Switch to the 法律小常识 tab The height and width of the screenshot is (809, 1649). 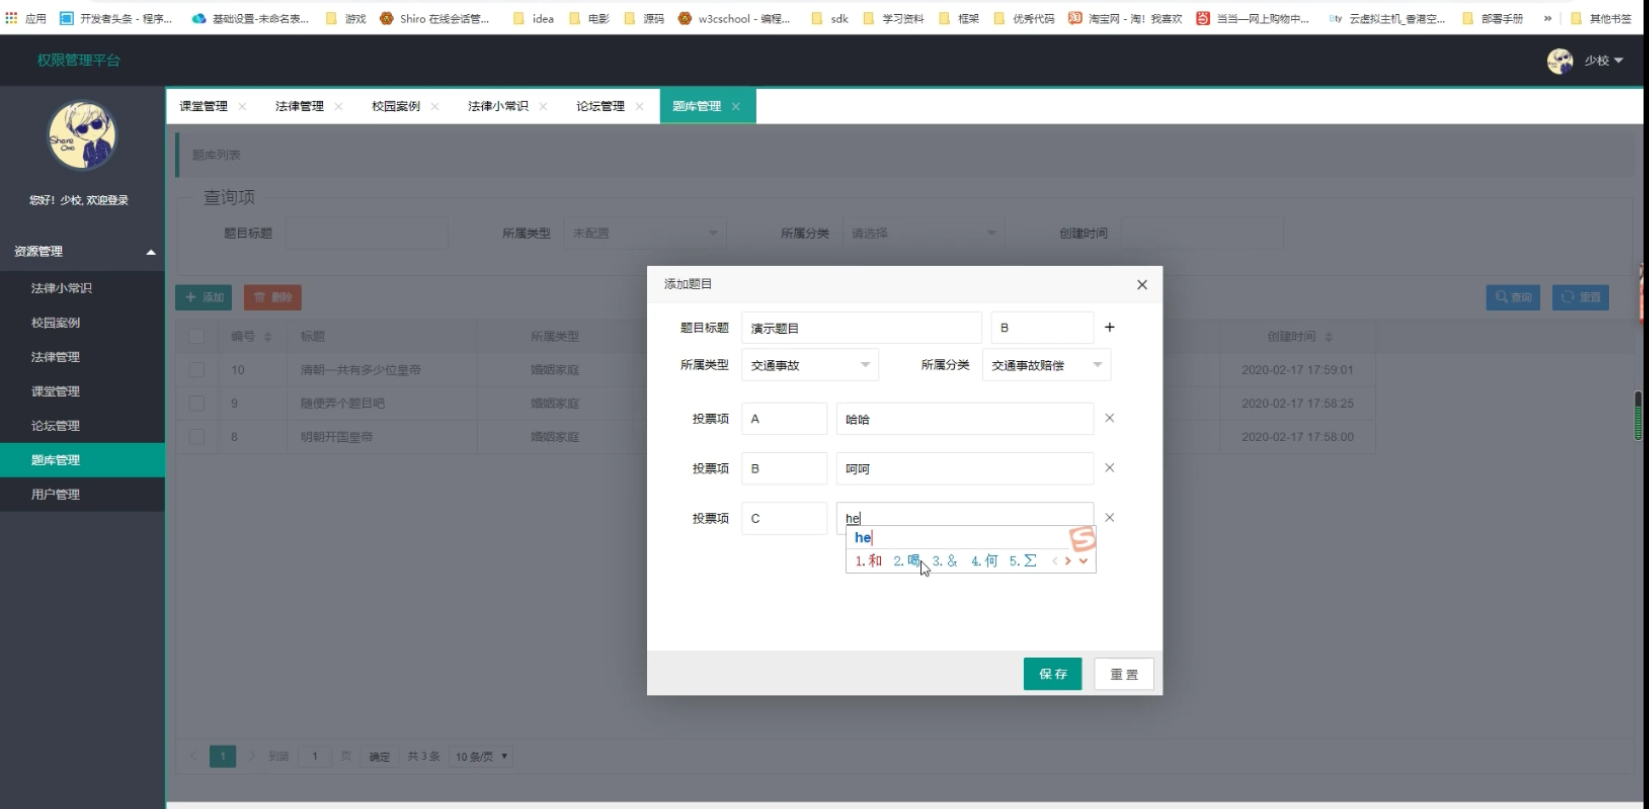coord(498,106)
